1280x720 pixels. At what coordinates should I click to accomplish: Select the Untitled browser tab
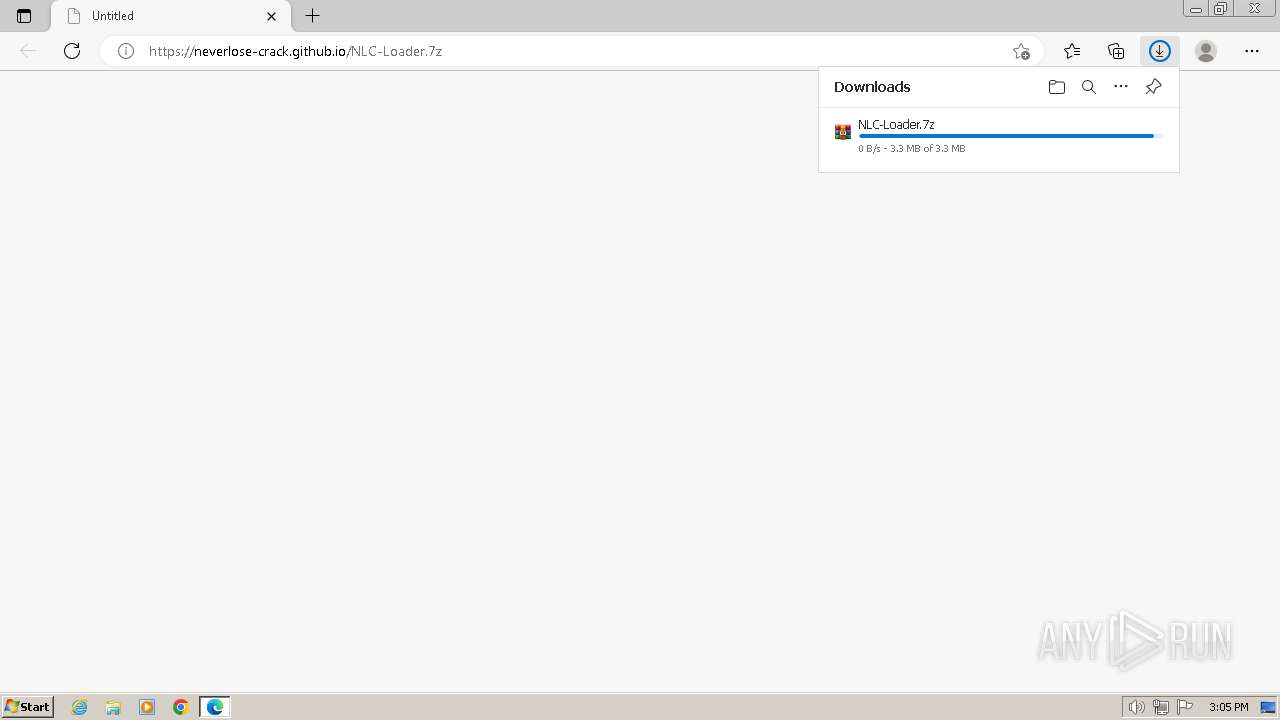coord(170,16)
